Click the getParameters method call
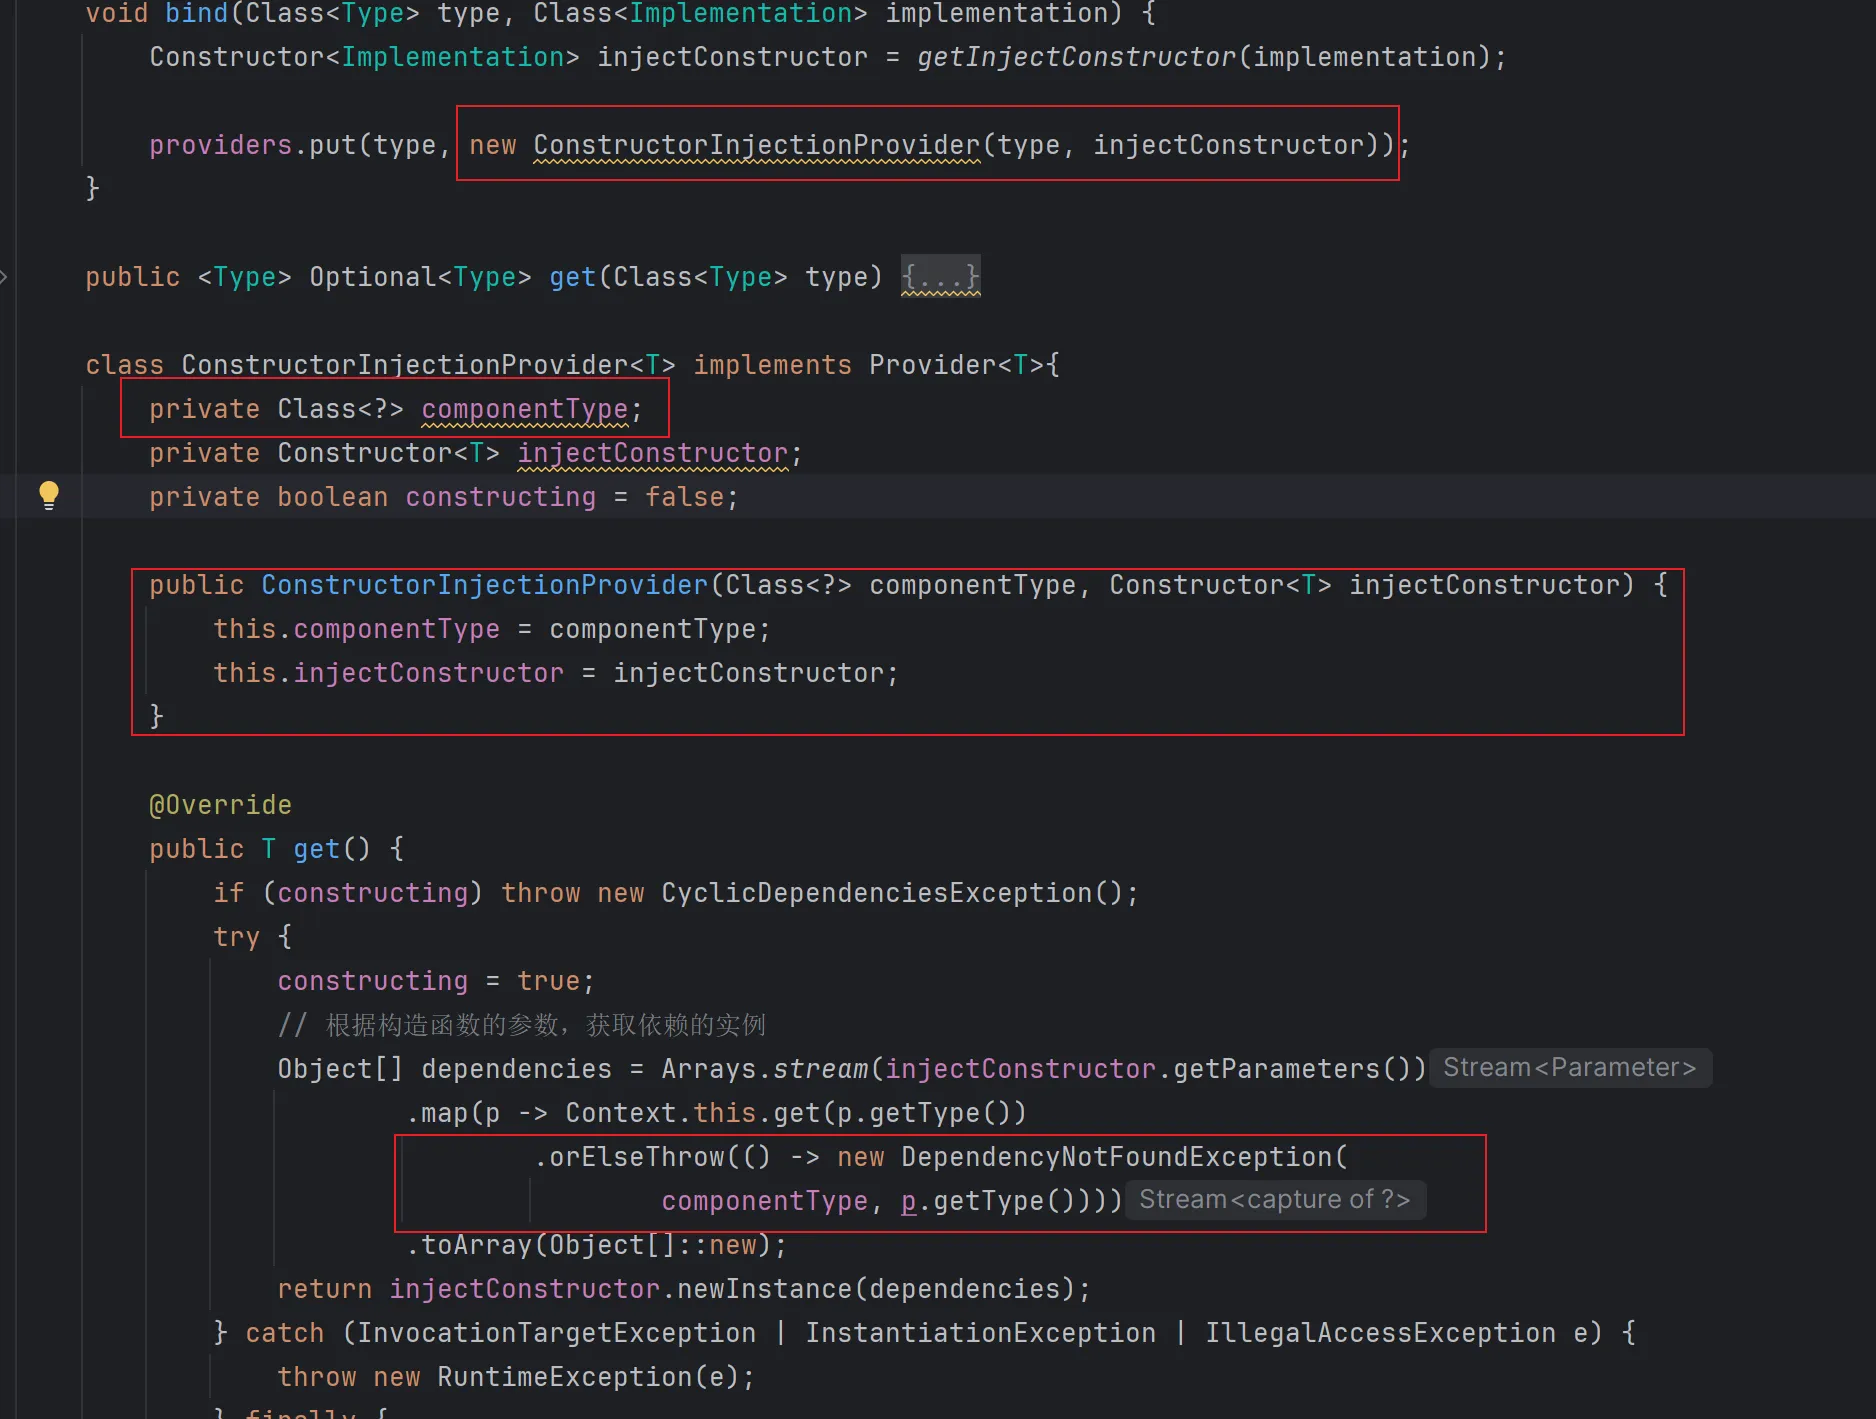The width and height of the screenshot is (1876, 1419). (x=1276, y=1069)
